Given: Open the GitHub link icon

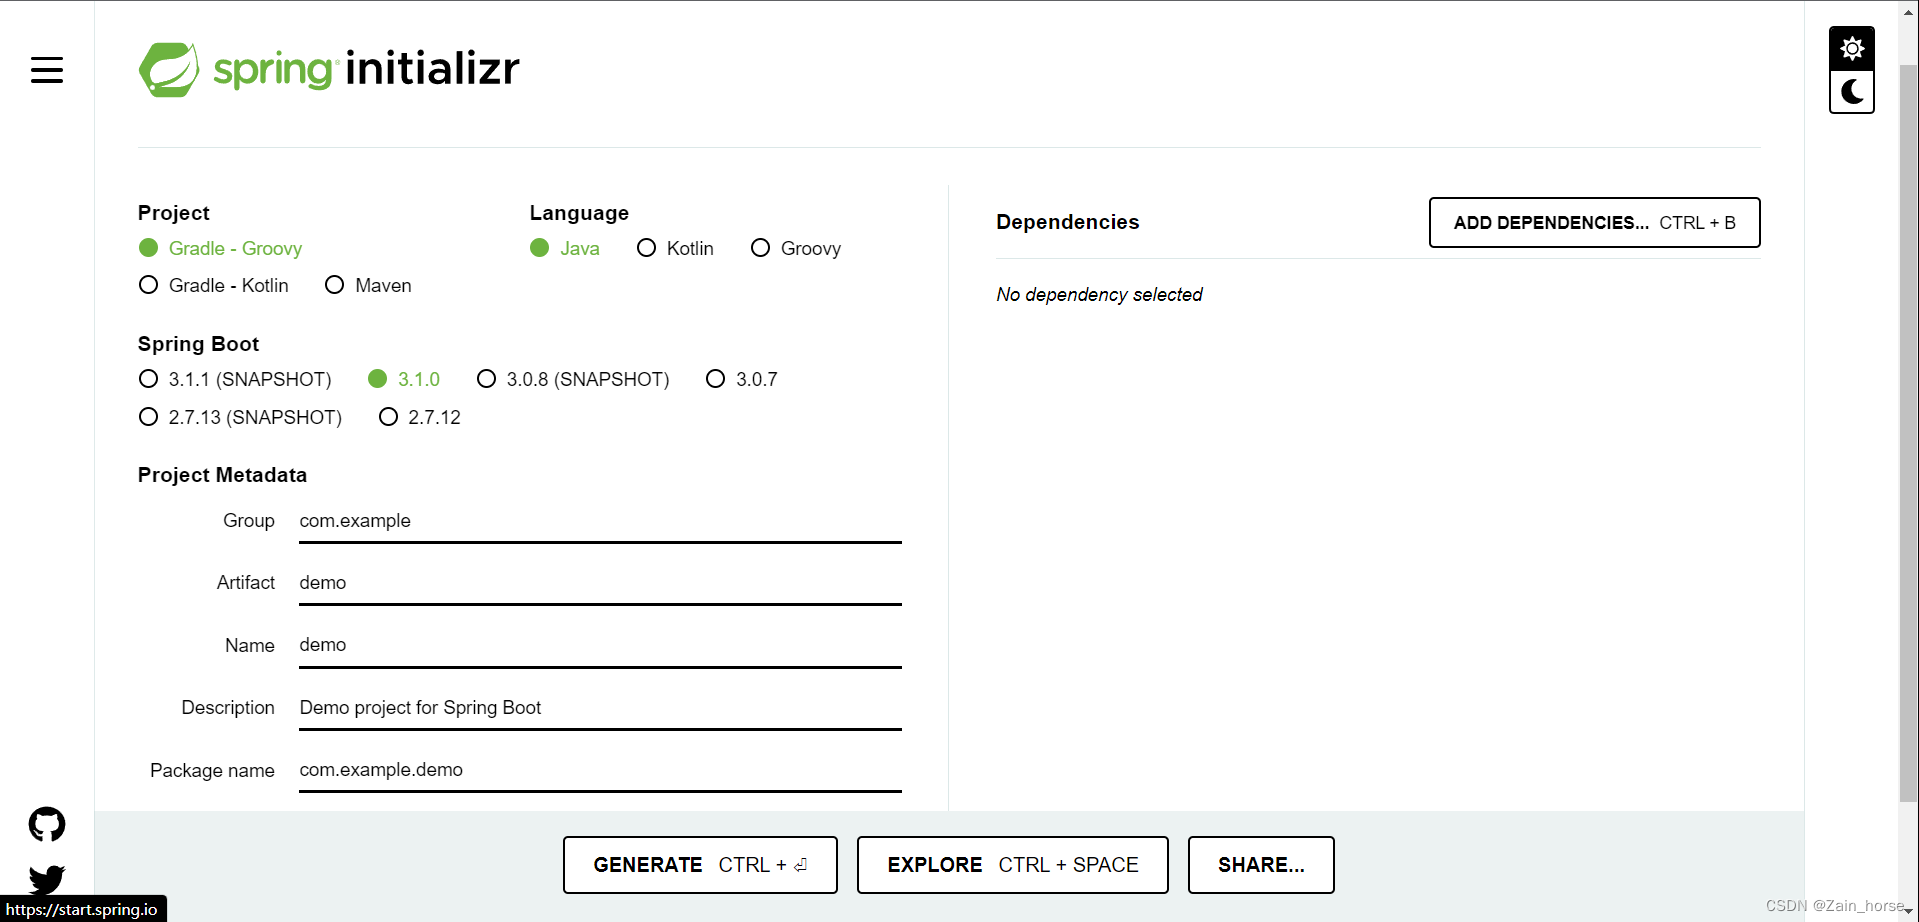Looking at the screenshot, I should [47, 824].
